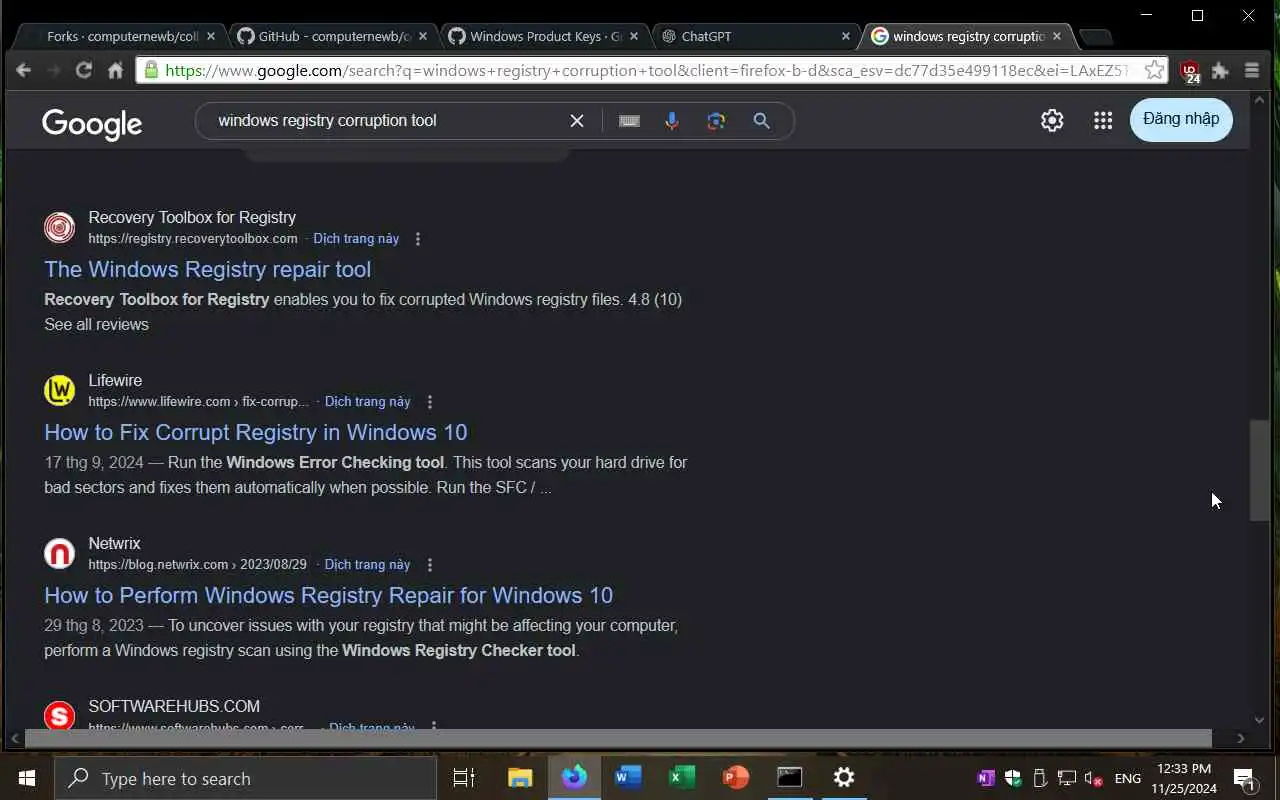This screenshot has height=800, width=1280.
Task: Click the magnifier search button
Action: point(761,121)
